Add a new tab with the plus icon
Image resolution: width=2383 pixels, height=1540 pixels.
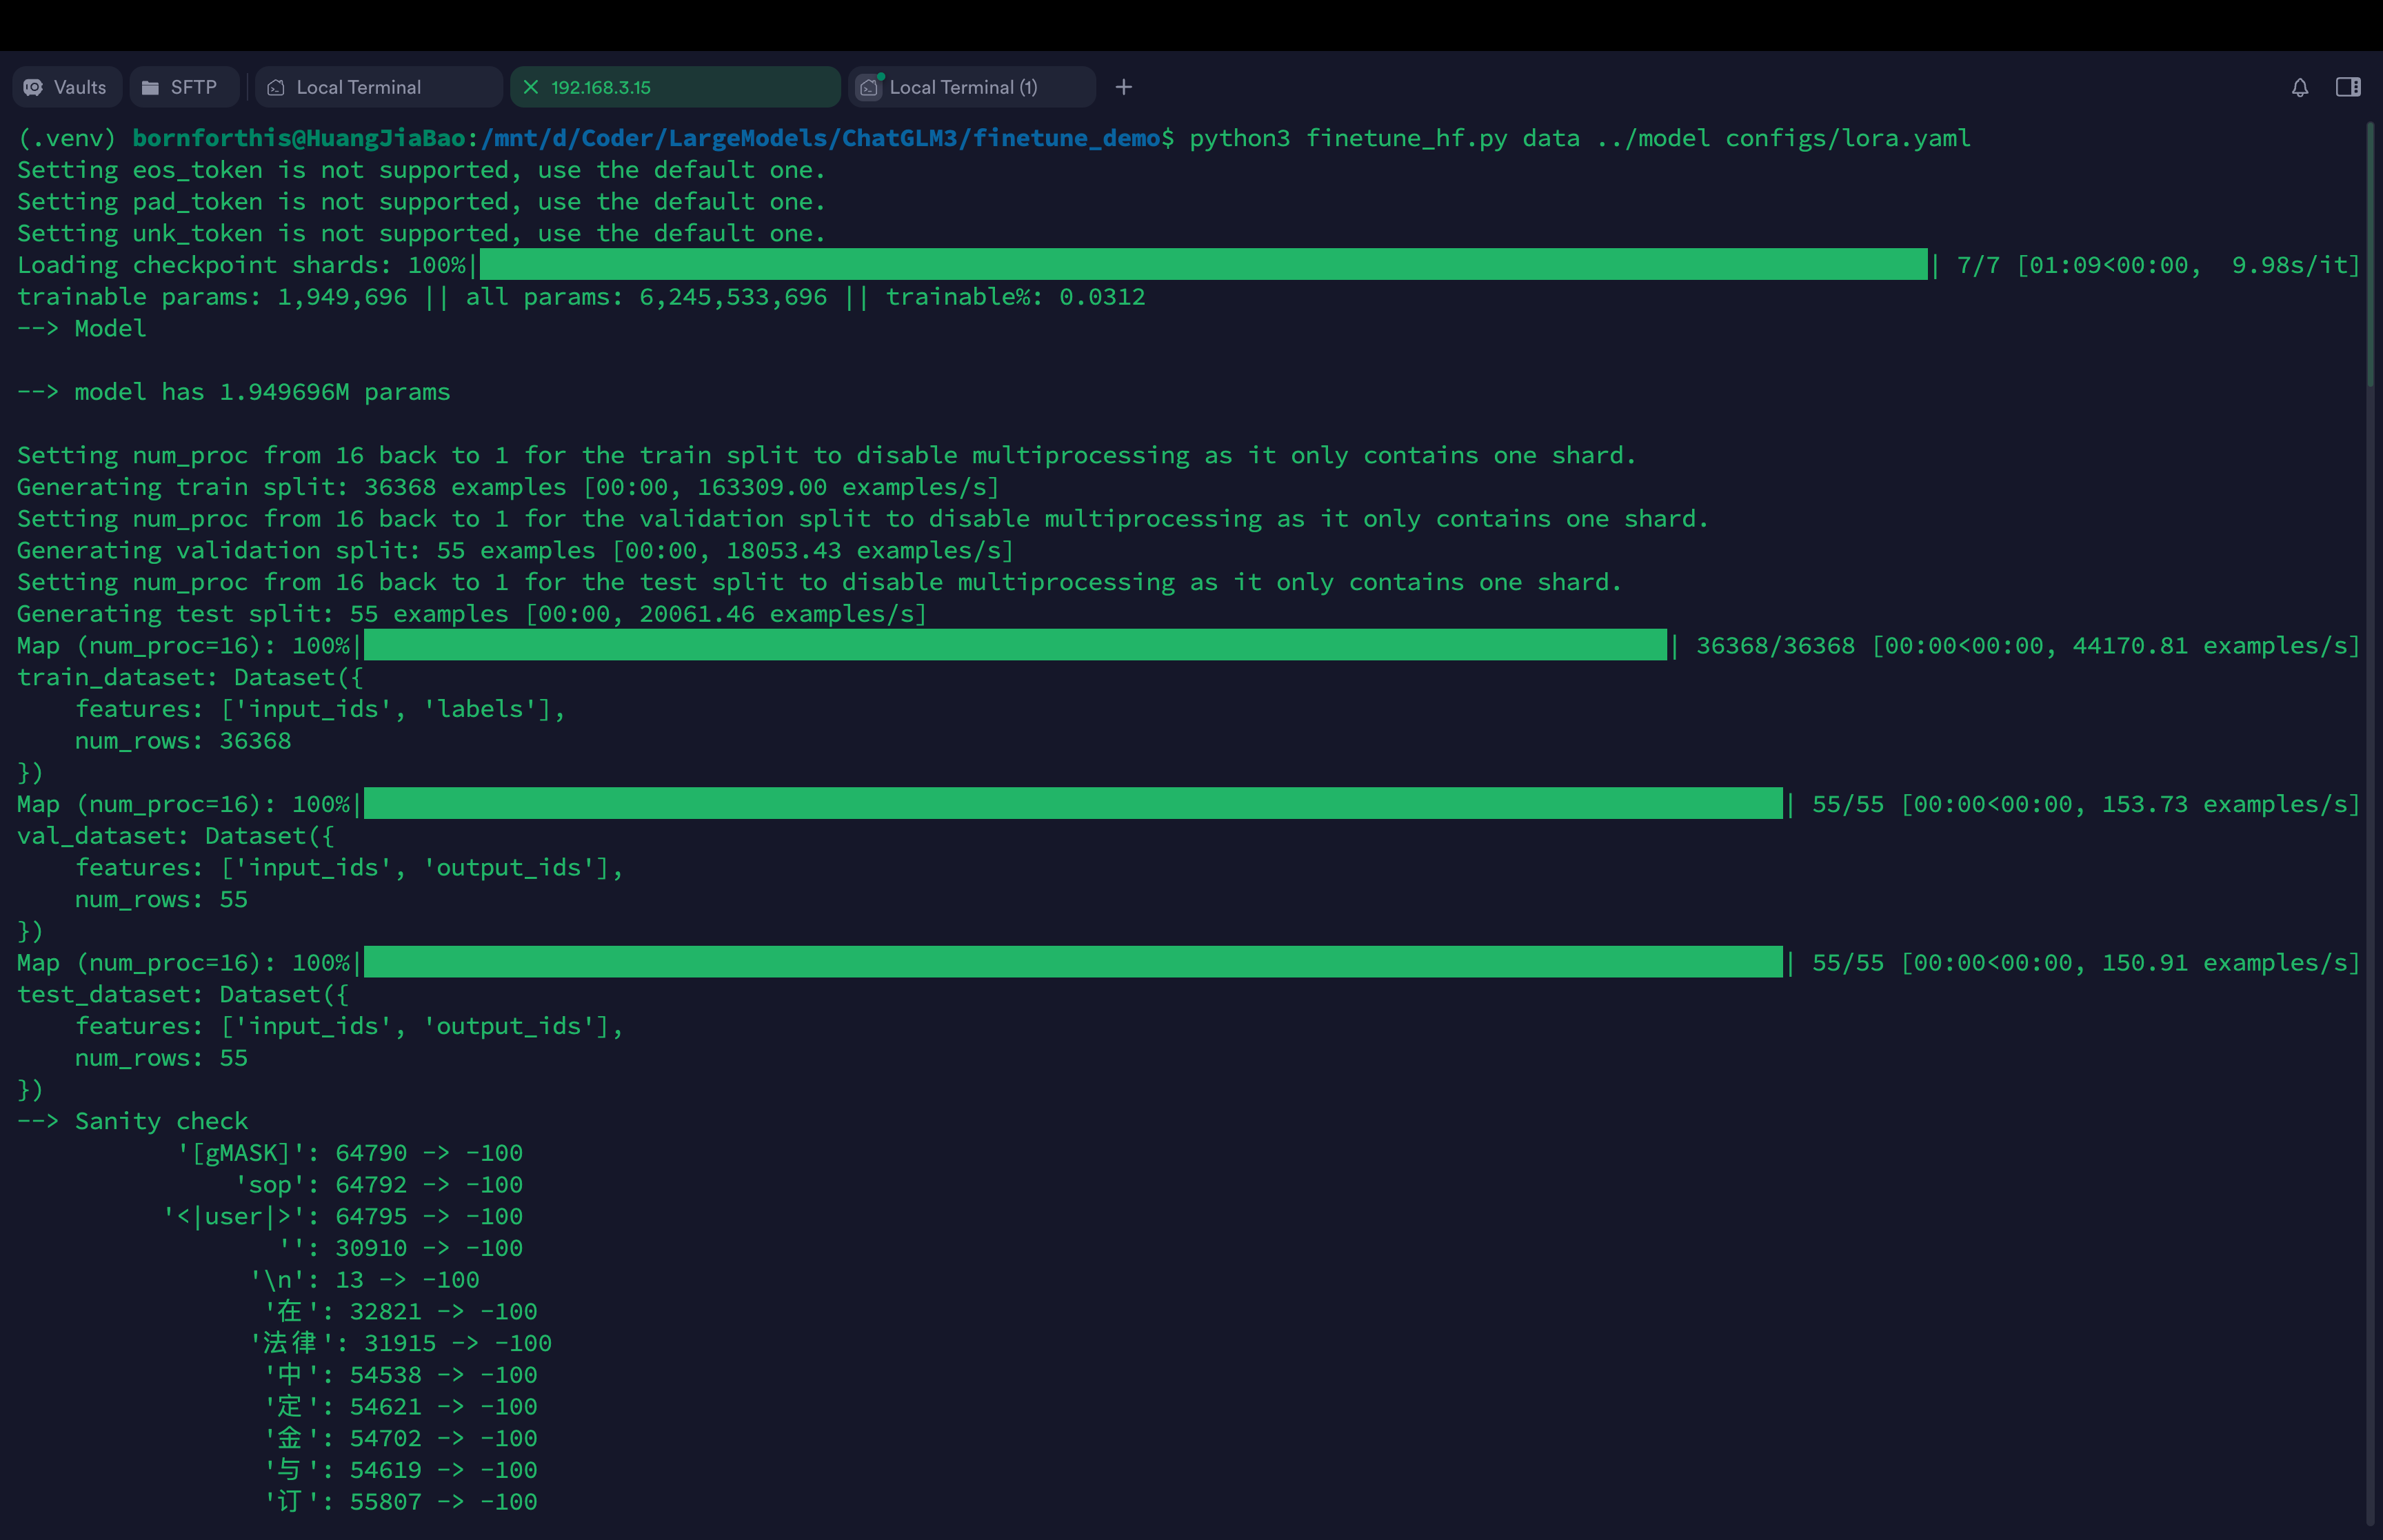click(x=1124, y=87)
